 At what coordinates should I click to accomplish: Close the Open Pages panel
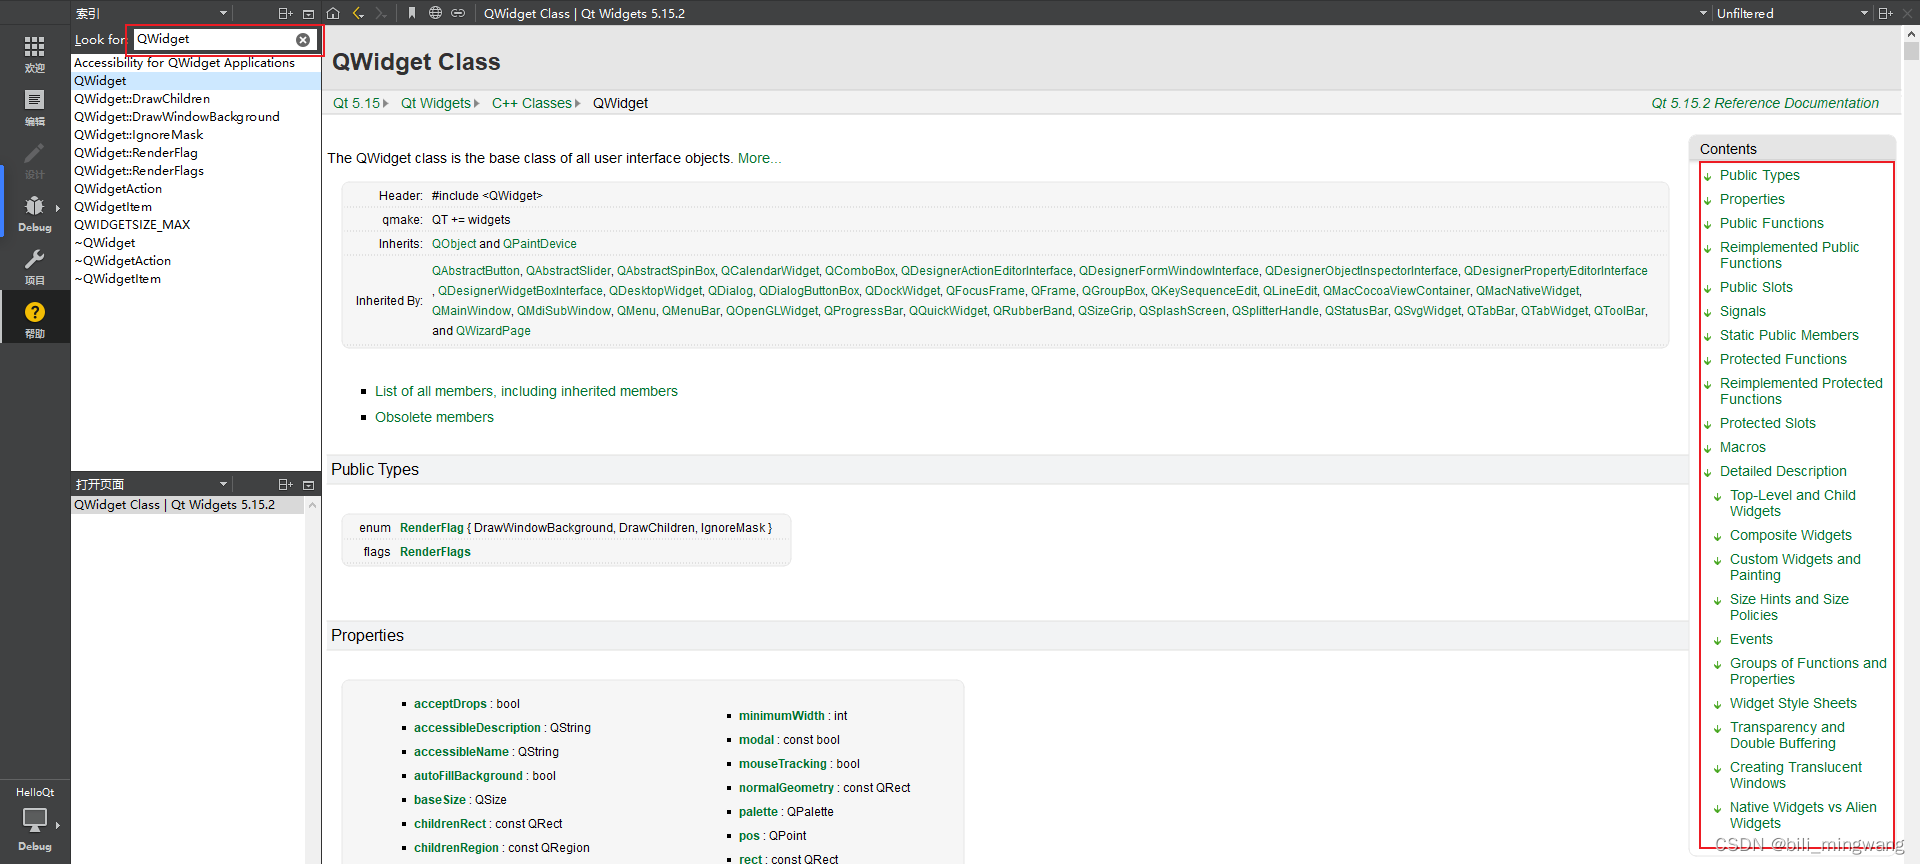click(x=308, y=484)
